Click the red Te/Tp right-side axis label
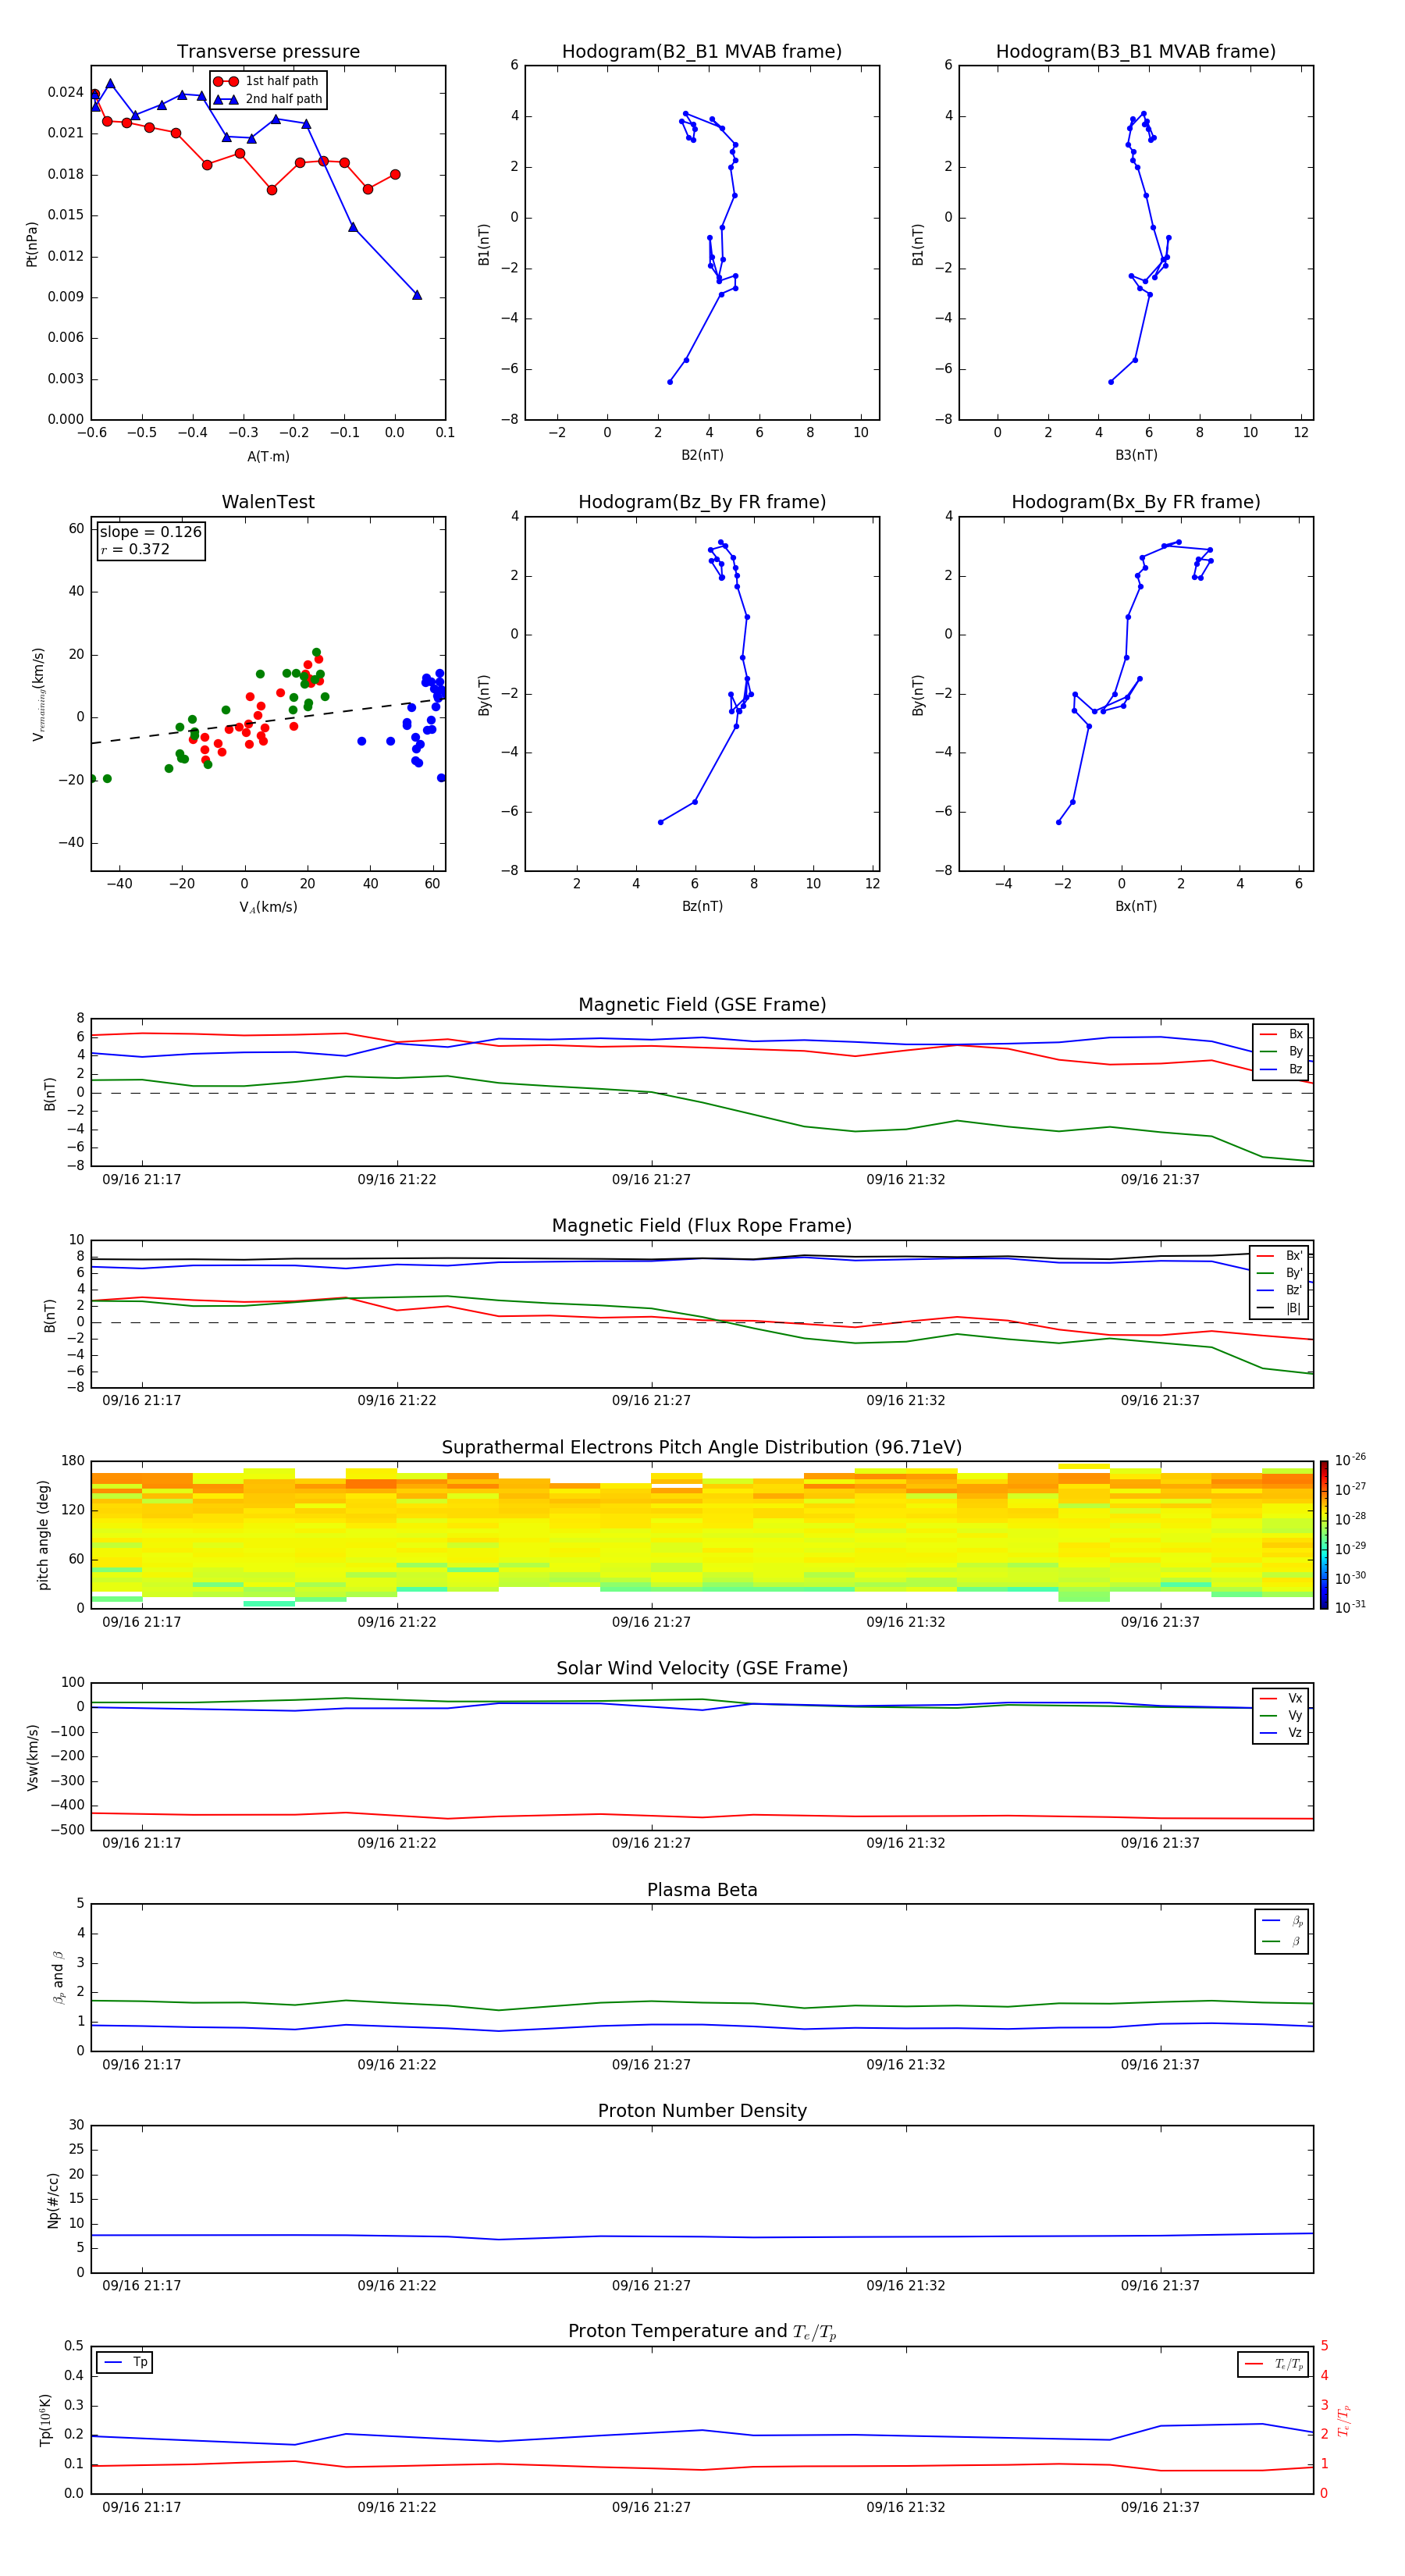This screenshot has width=1405, height=2576. click(1344, 2421)
